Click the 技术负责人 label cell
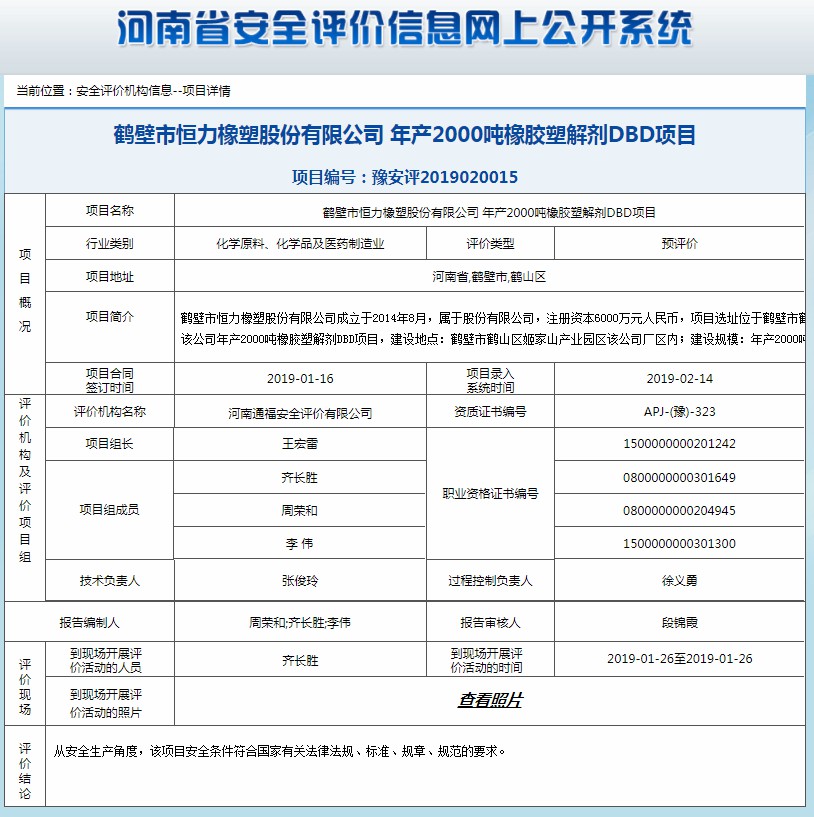 click(109, 580)
